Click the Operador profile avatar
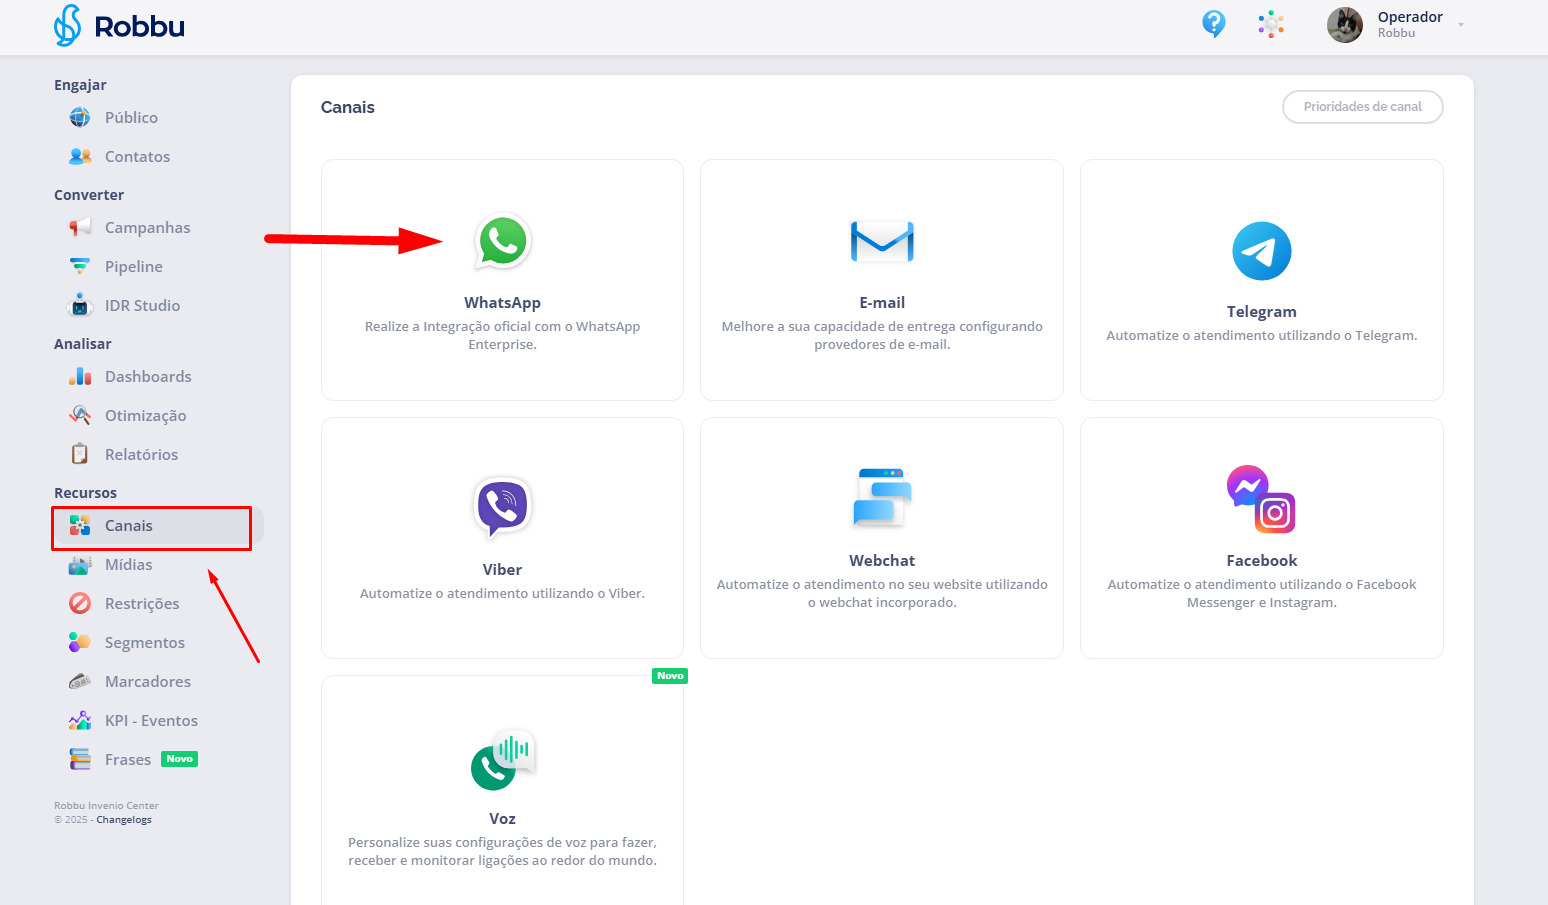Screen dimensions: 1548x905 1344,25
